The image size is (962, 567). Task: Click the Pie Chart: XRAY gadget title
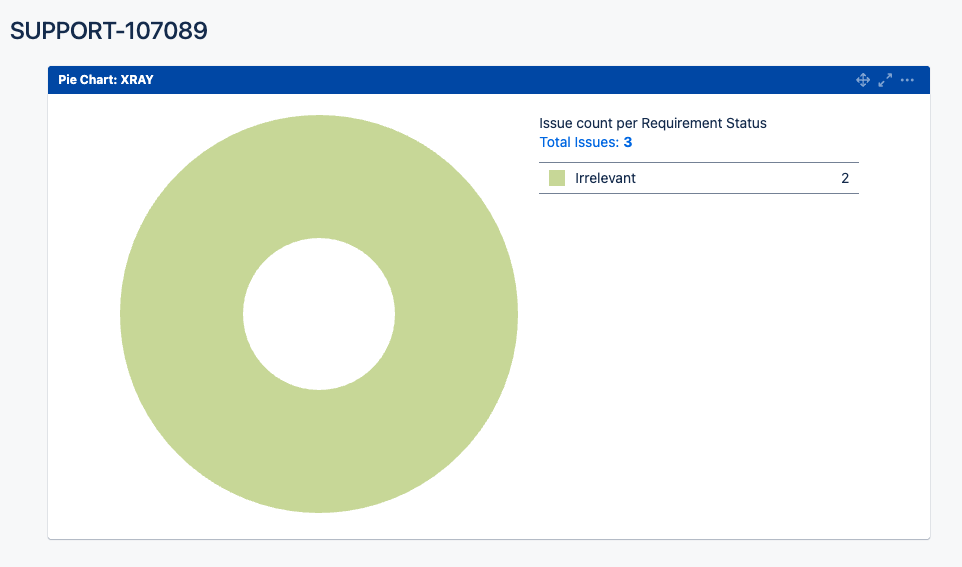click(x=105, y=80)
